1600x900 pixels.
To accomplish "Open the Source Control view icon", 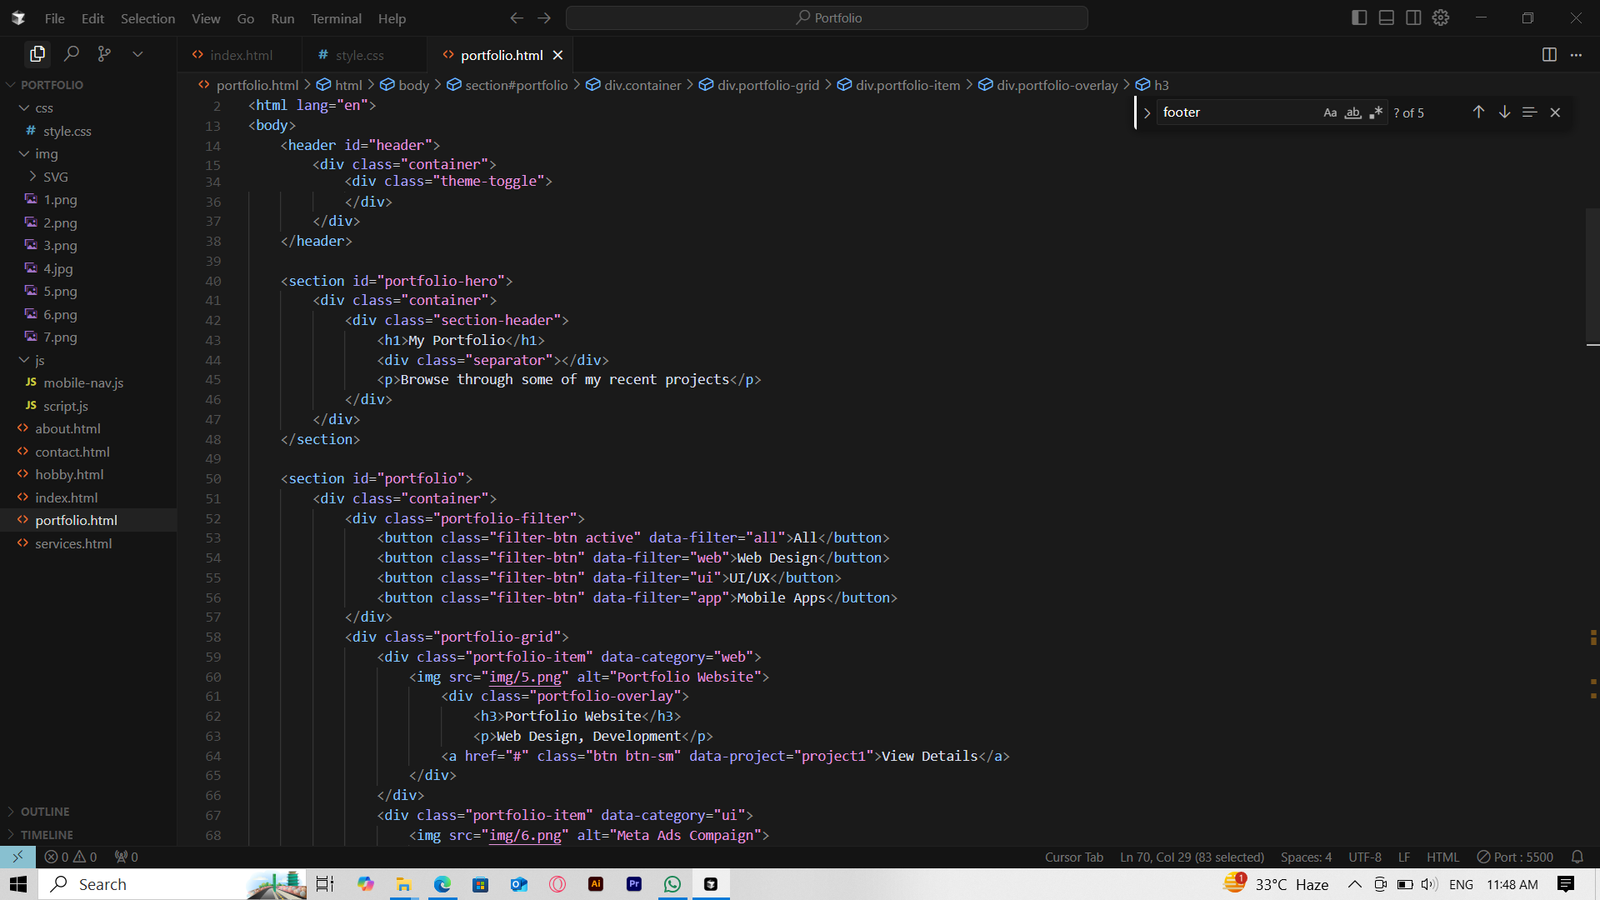I will (104, 54).
